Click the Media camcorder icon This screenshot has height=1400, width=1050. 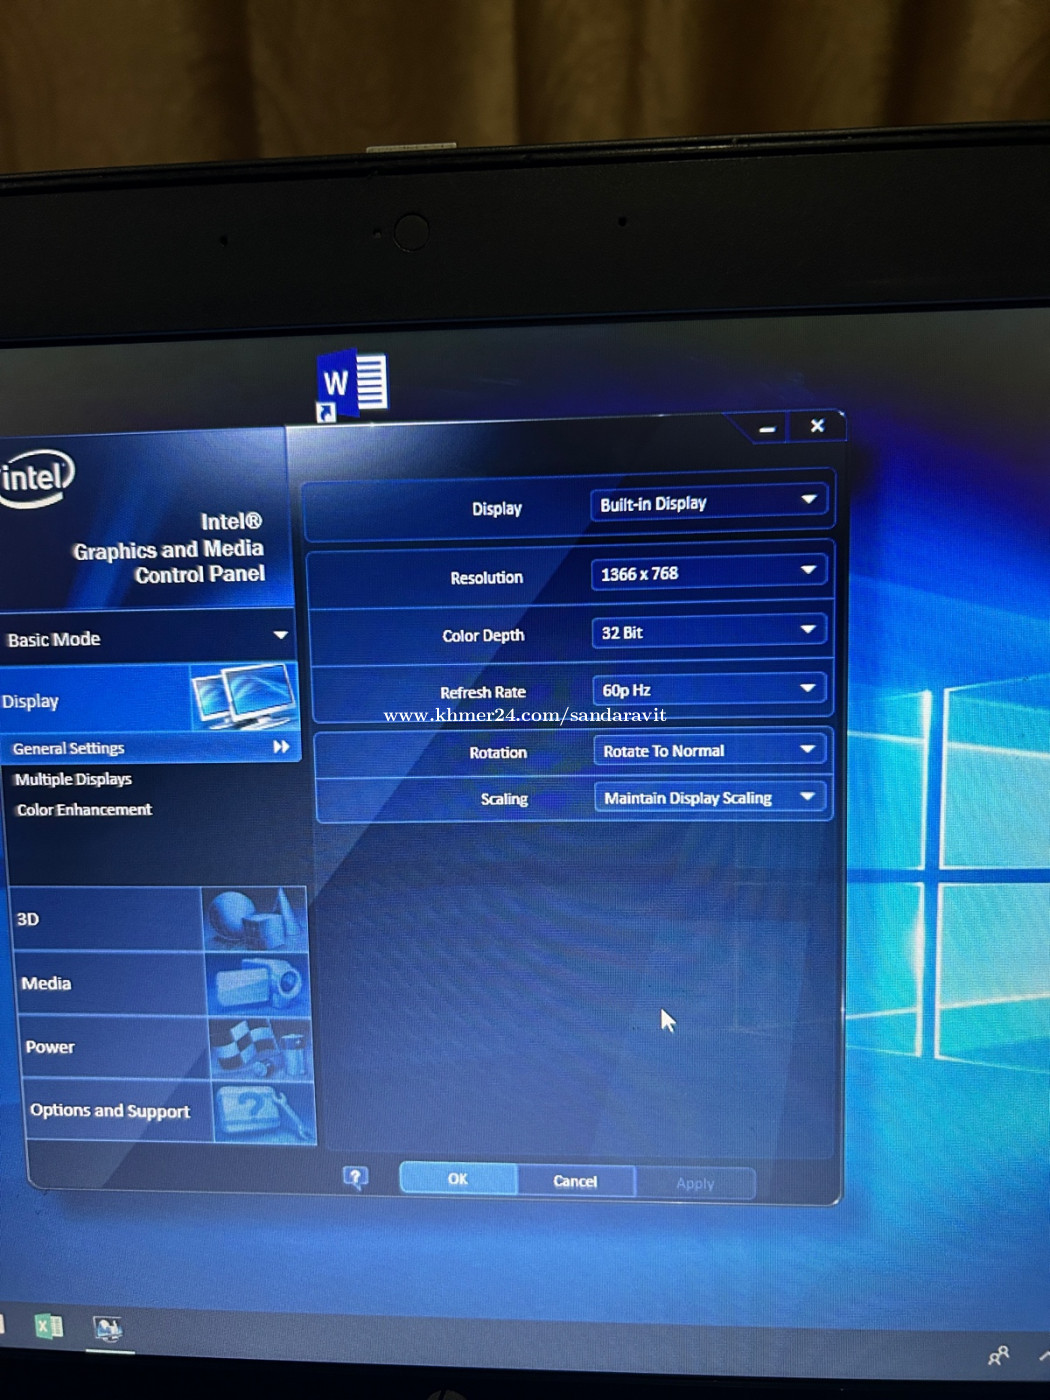click(x=258, y=983)
